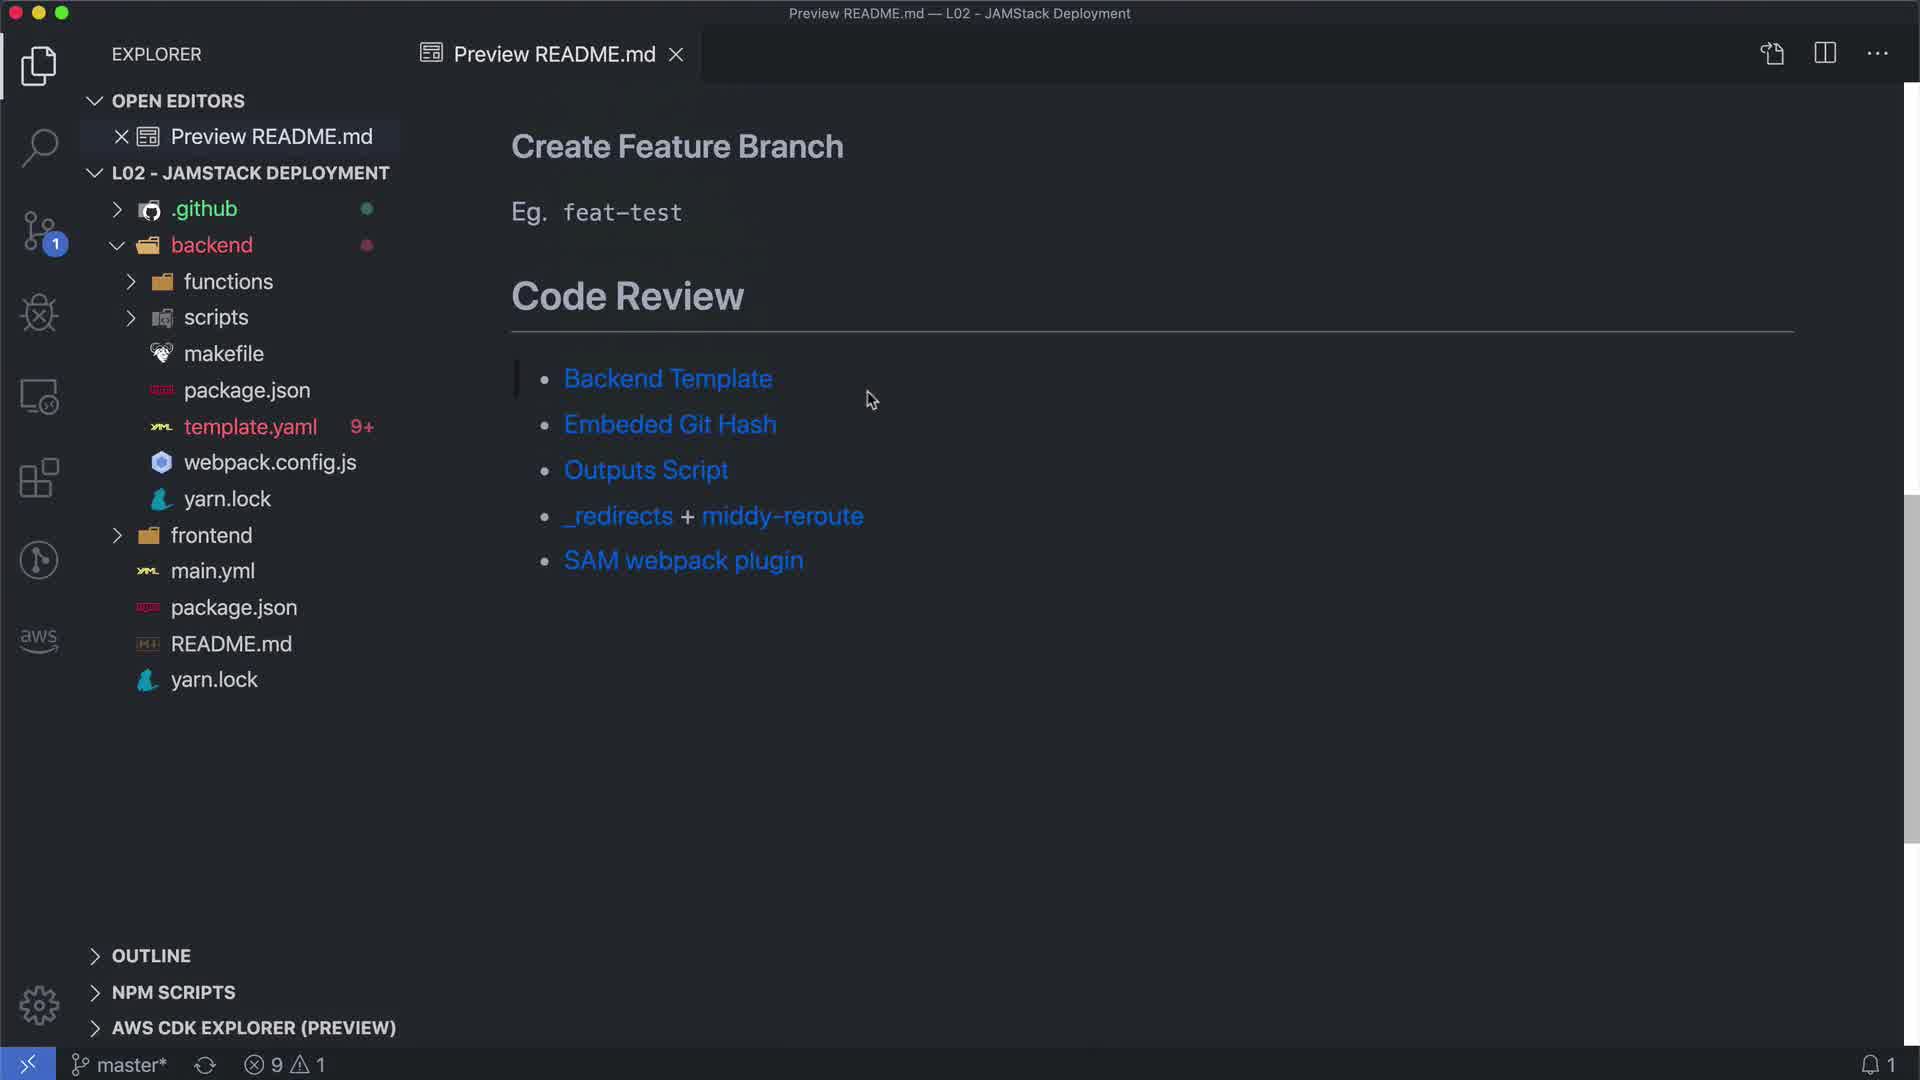Expand the functions folder

pos(228,282)
